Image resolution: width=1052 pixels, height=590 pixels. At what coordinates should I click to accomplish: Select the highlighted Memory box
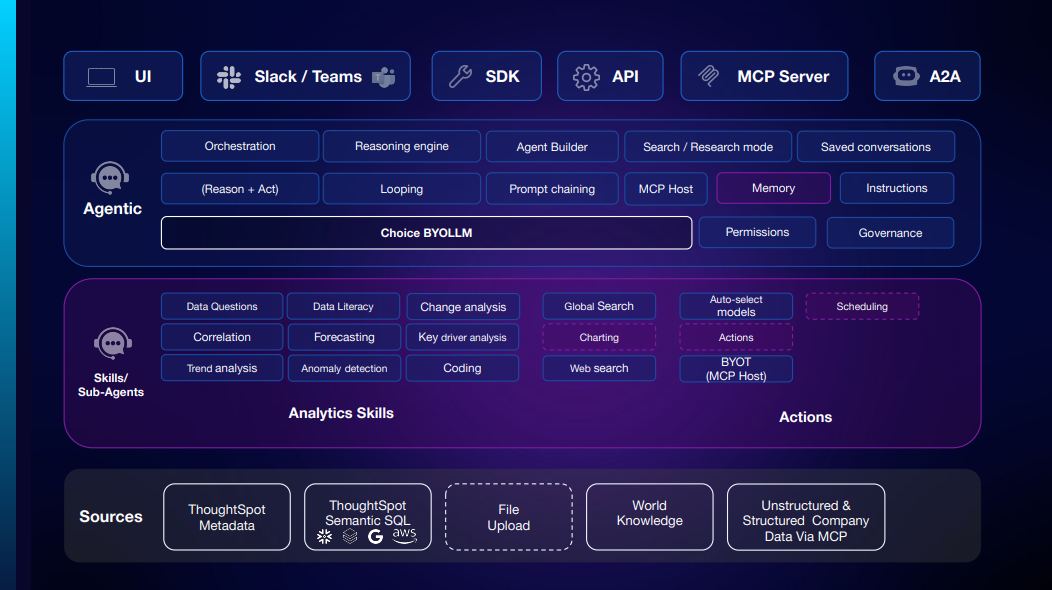[x=773, y=188]
